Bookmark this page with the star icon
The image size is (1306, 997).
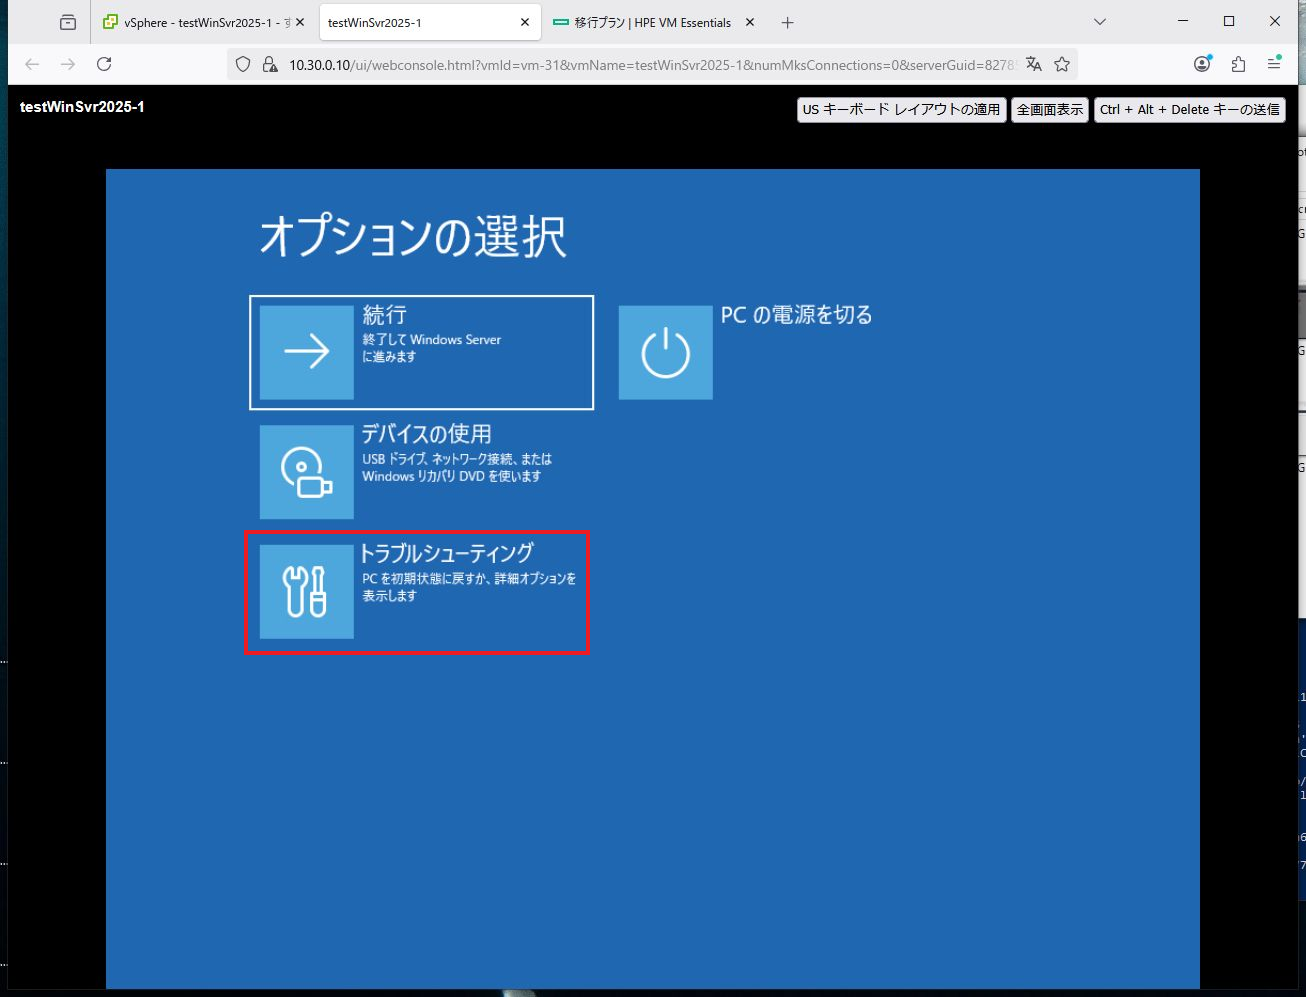tap(1062, 64)
